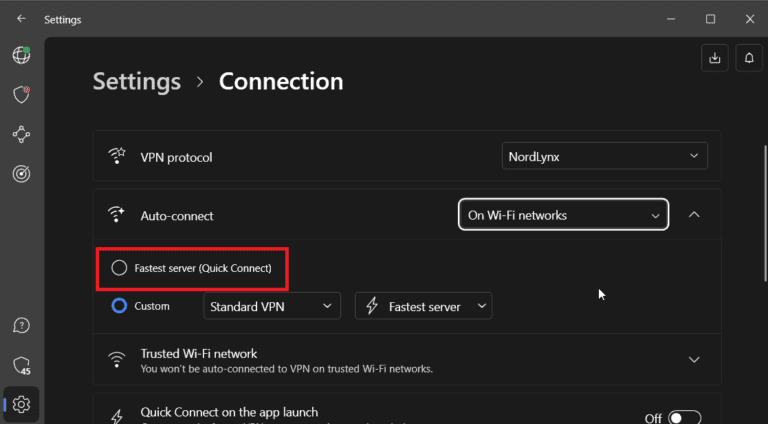Expand the Trusted Wi-Fi network section
768x424 pixels.
click(695, 360)
